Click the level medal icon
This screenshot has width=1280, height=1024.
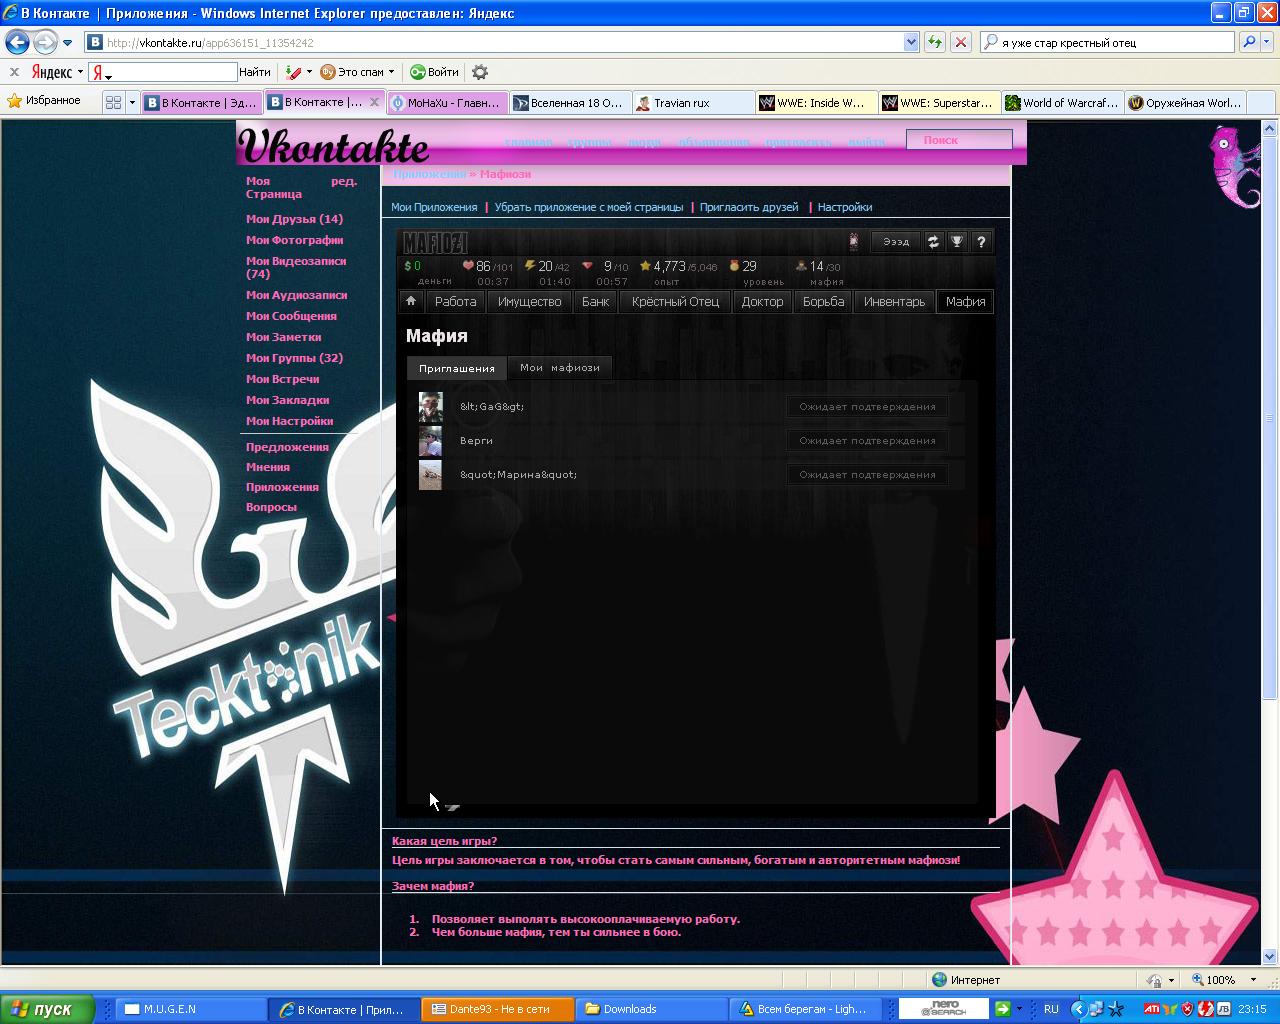click(x=734, y=266)
